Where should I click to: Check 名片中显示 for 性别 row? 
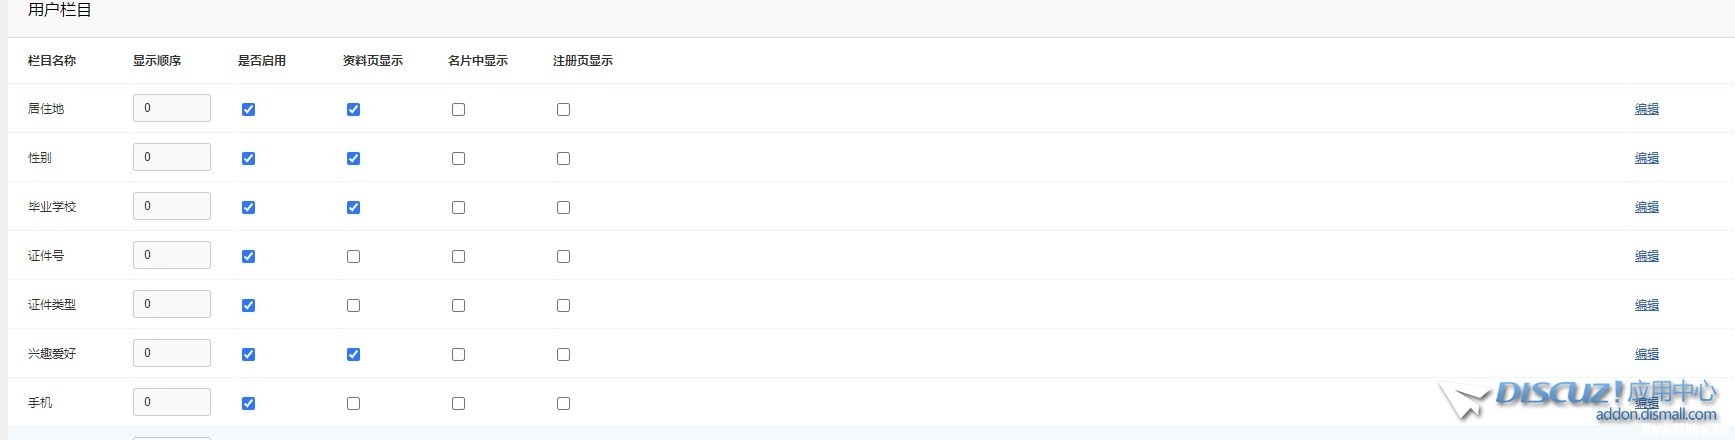click(458, 158)
